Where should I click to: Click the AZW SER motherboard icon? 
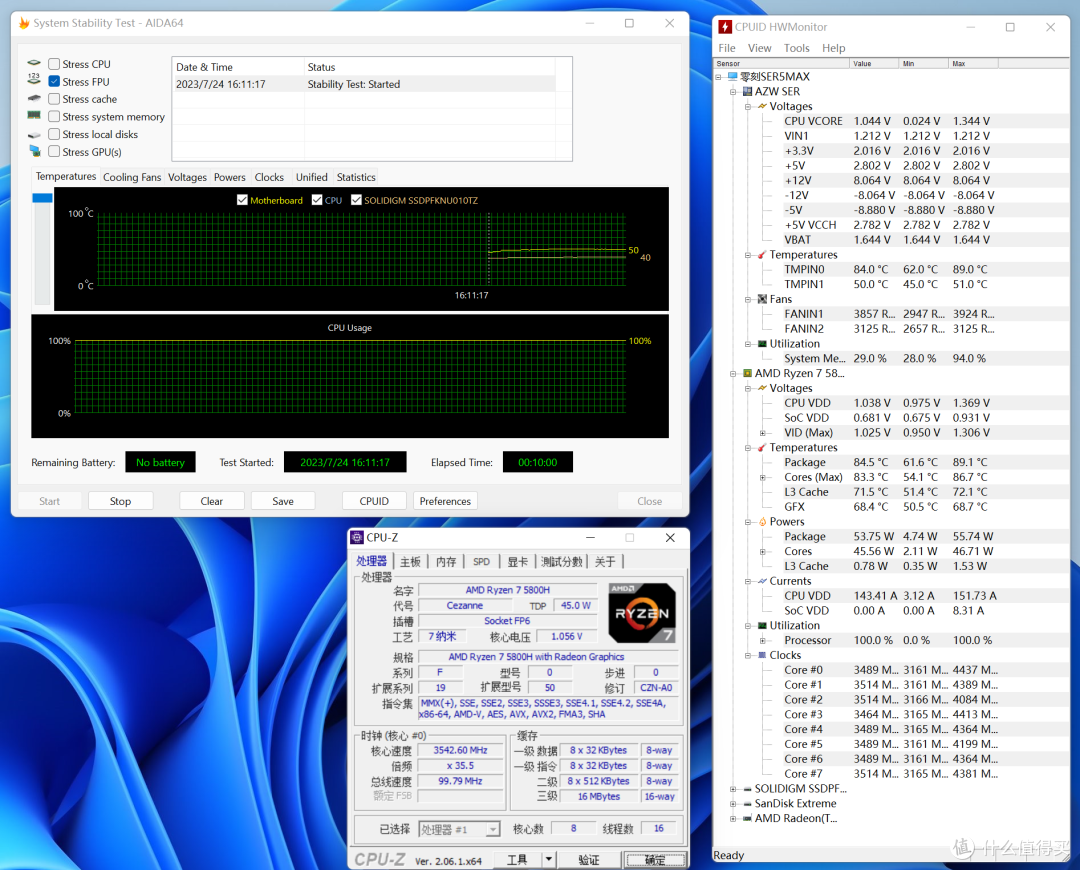click(746, 91)
